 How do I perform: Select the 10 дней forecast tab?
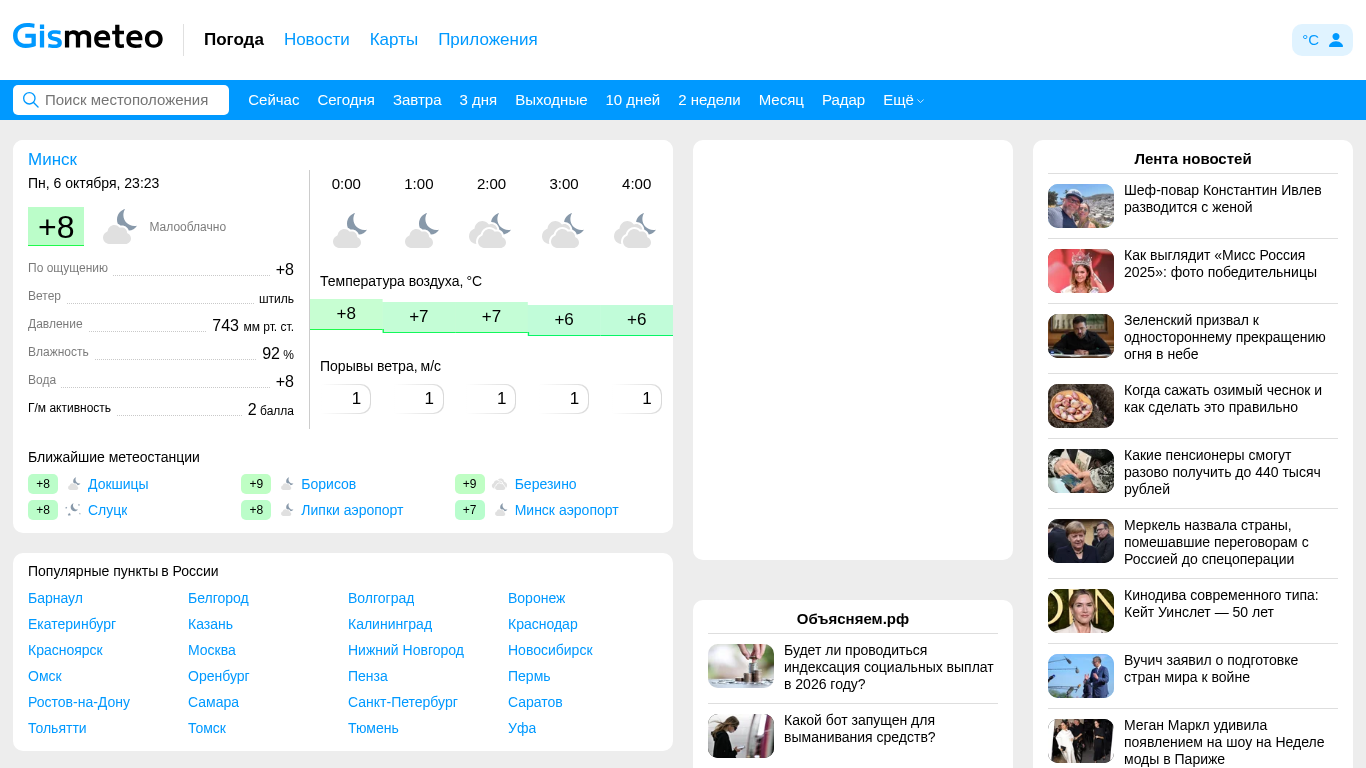633,100
